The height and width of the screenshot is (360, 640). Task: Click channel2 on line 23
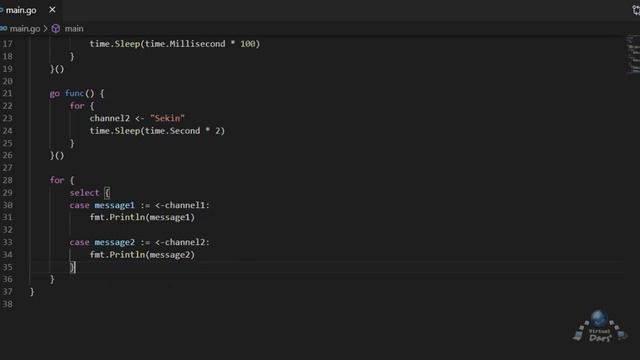[109, 118]
